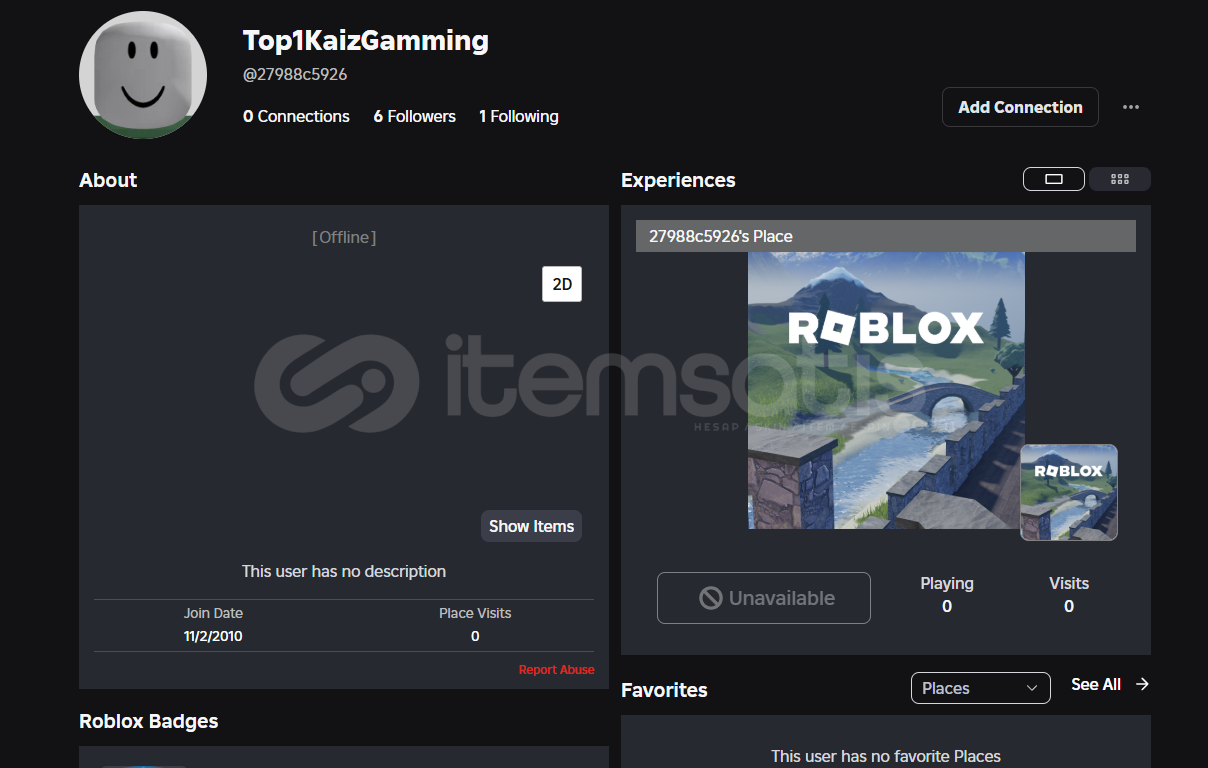Switch Experiences to grid view
Image resolution: width=1208 pixels, height=768 pixels.
coord(1120,179)
